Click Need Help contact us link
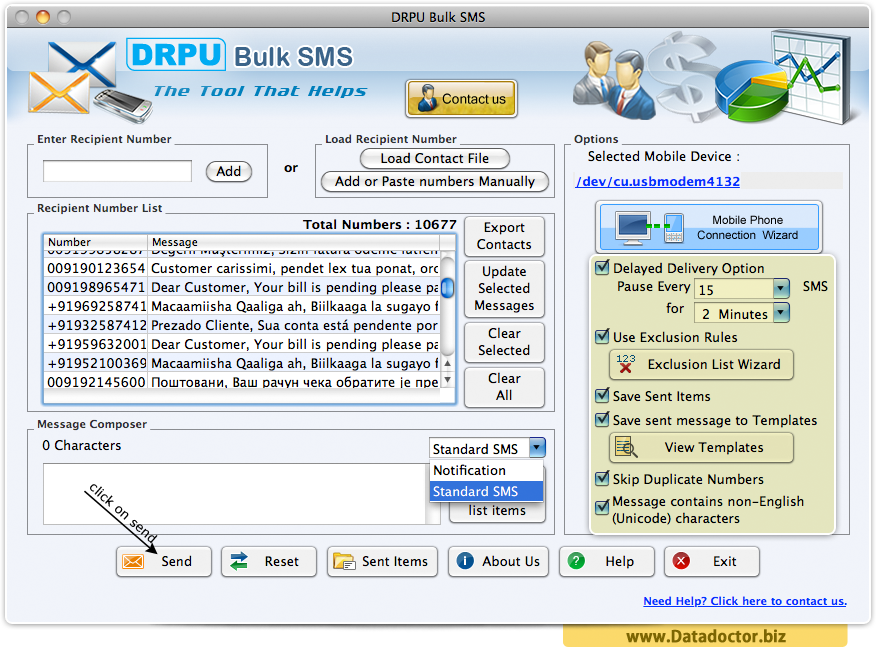 pos(745,601)
